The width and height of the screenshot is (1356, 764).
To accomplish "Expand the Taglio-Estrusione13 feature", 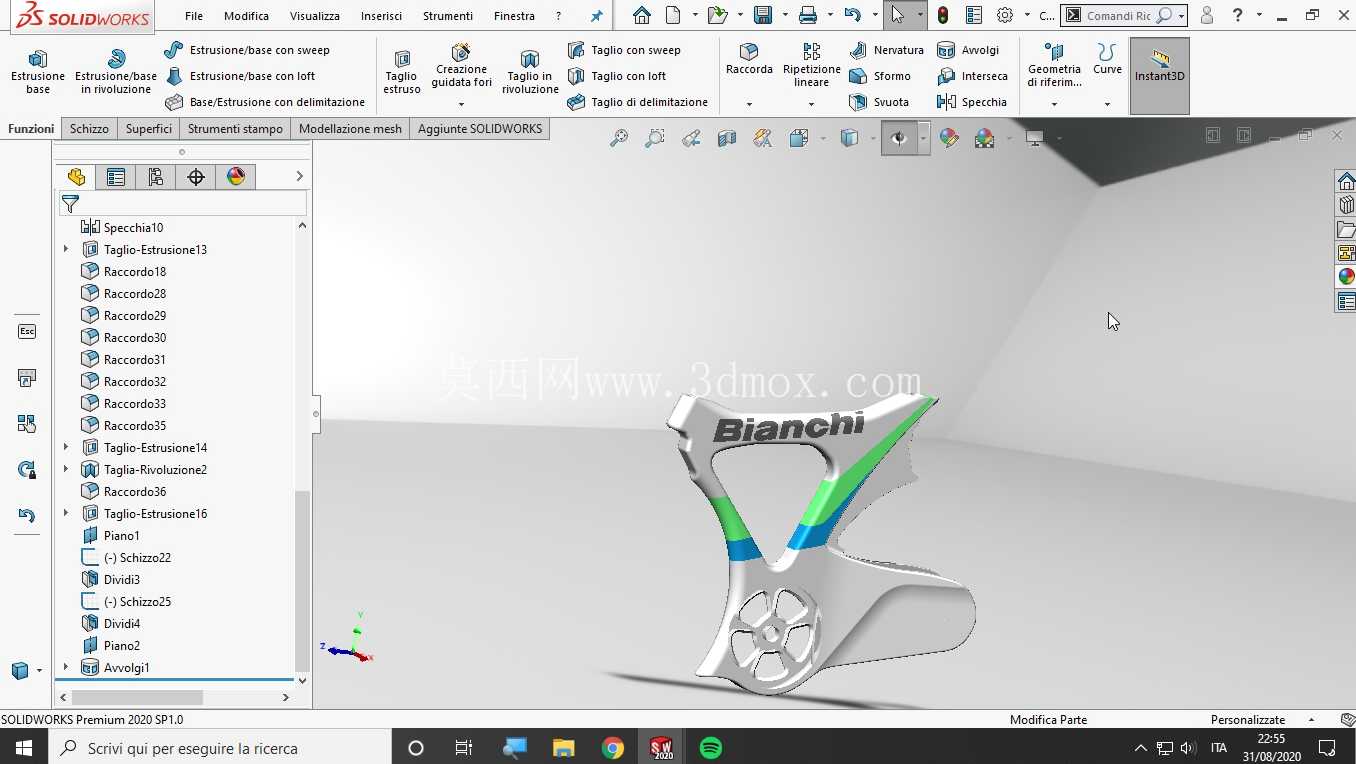I will click(x=66, y=250).
